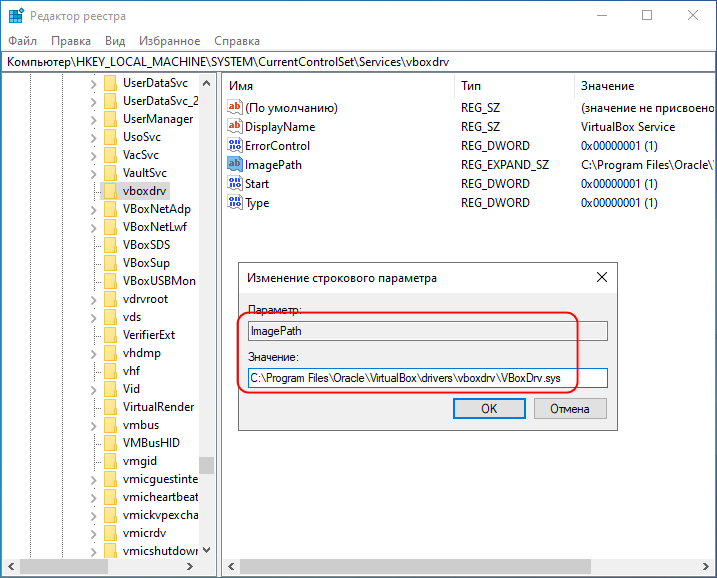Click the UserDataSvc folder icon

pyautogui.click(x=110, y=83)
